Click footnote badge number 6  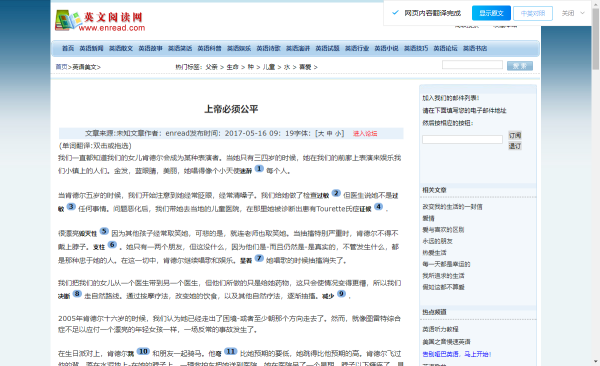click(x=112, y=244)
